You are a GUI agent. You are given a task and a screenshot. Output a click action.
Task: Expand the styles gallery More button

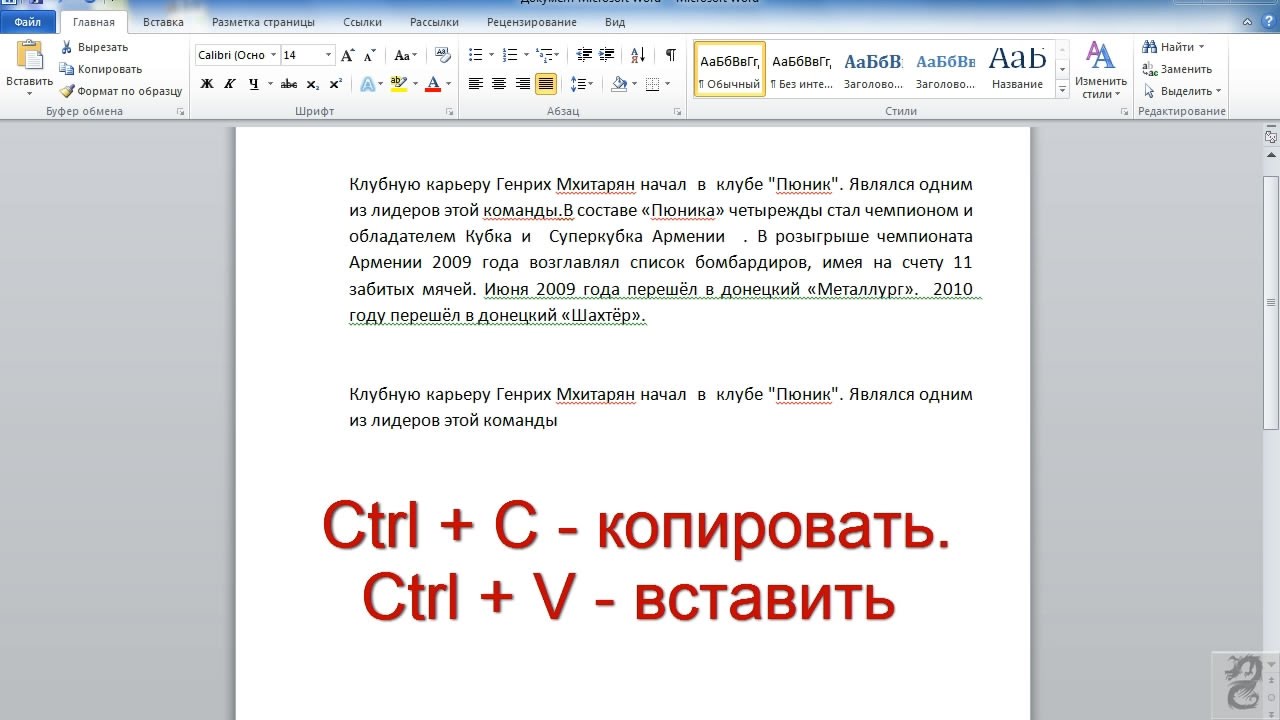[x=1062, y=90]
